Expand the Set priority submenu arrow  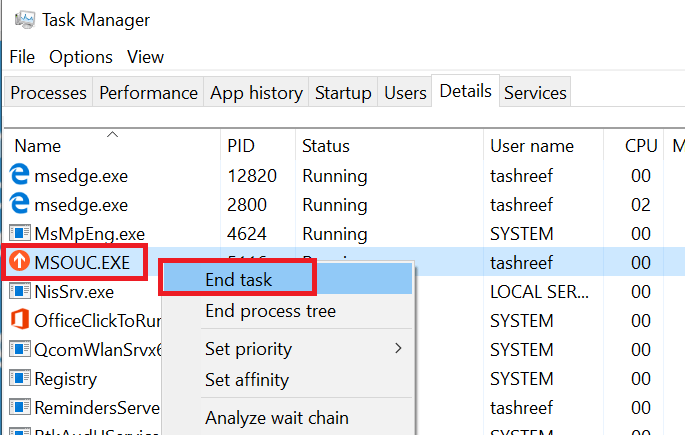(x=398, y=348)
